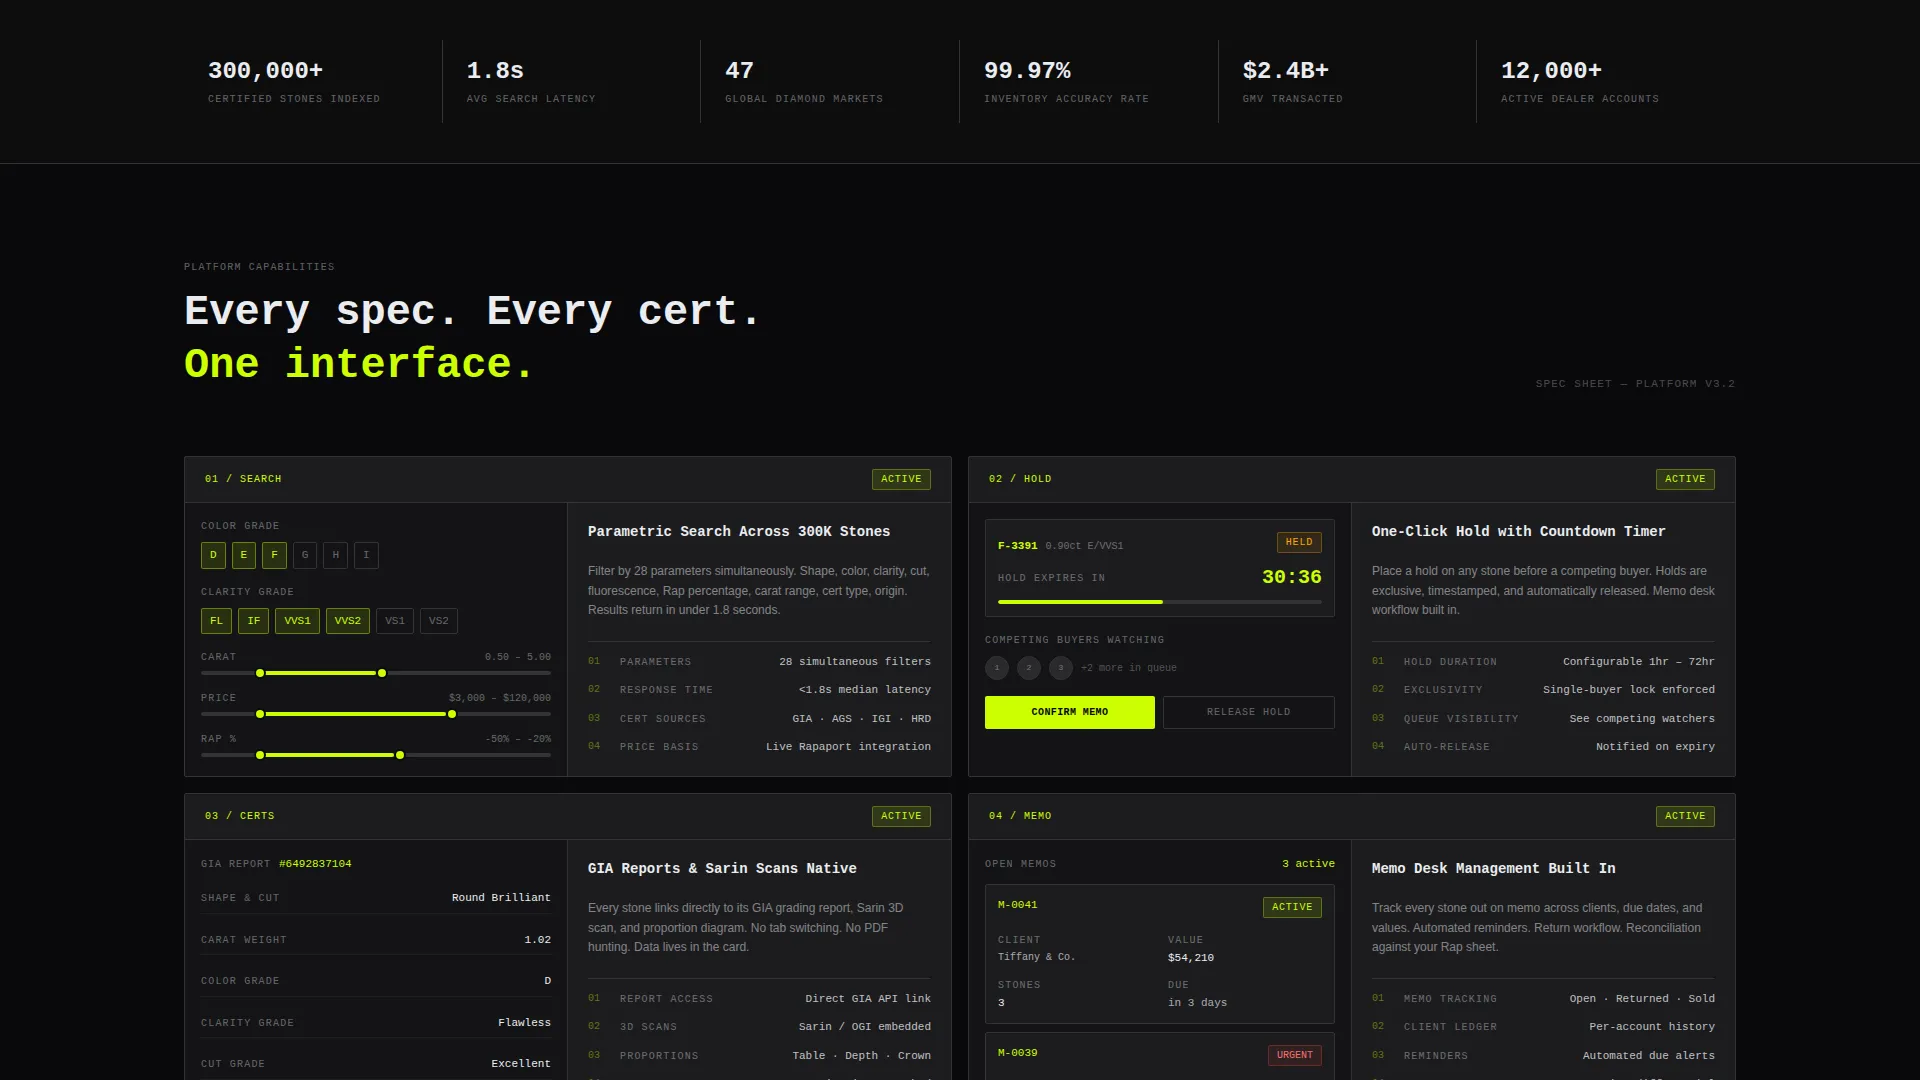Click '1.8s' avg search latency stat
1920x1080 pixels.
pyautogui.click(x=495, y=71)
